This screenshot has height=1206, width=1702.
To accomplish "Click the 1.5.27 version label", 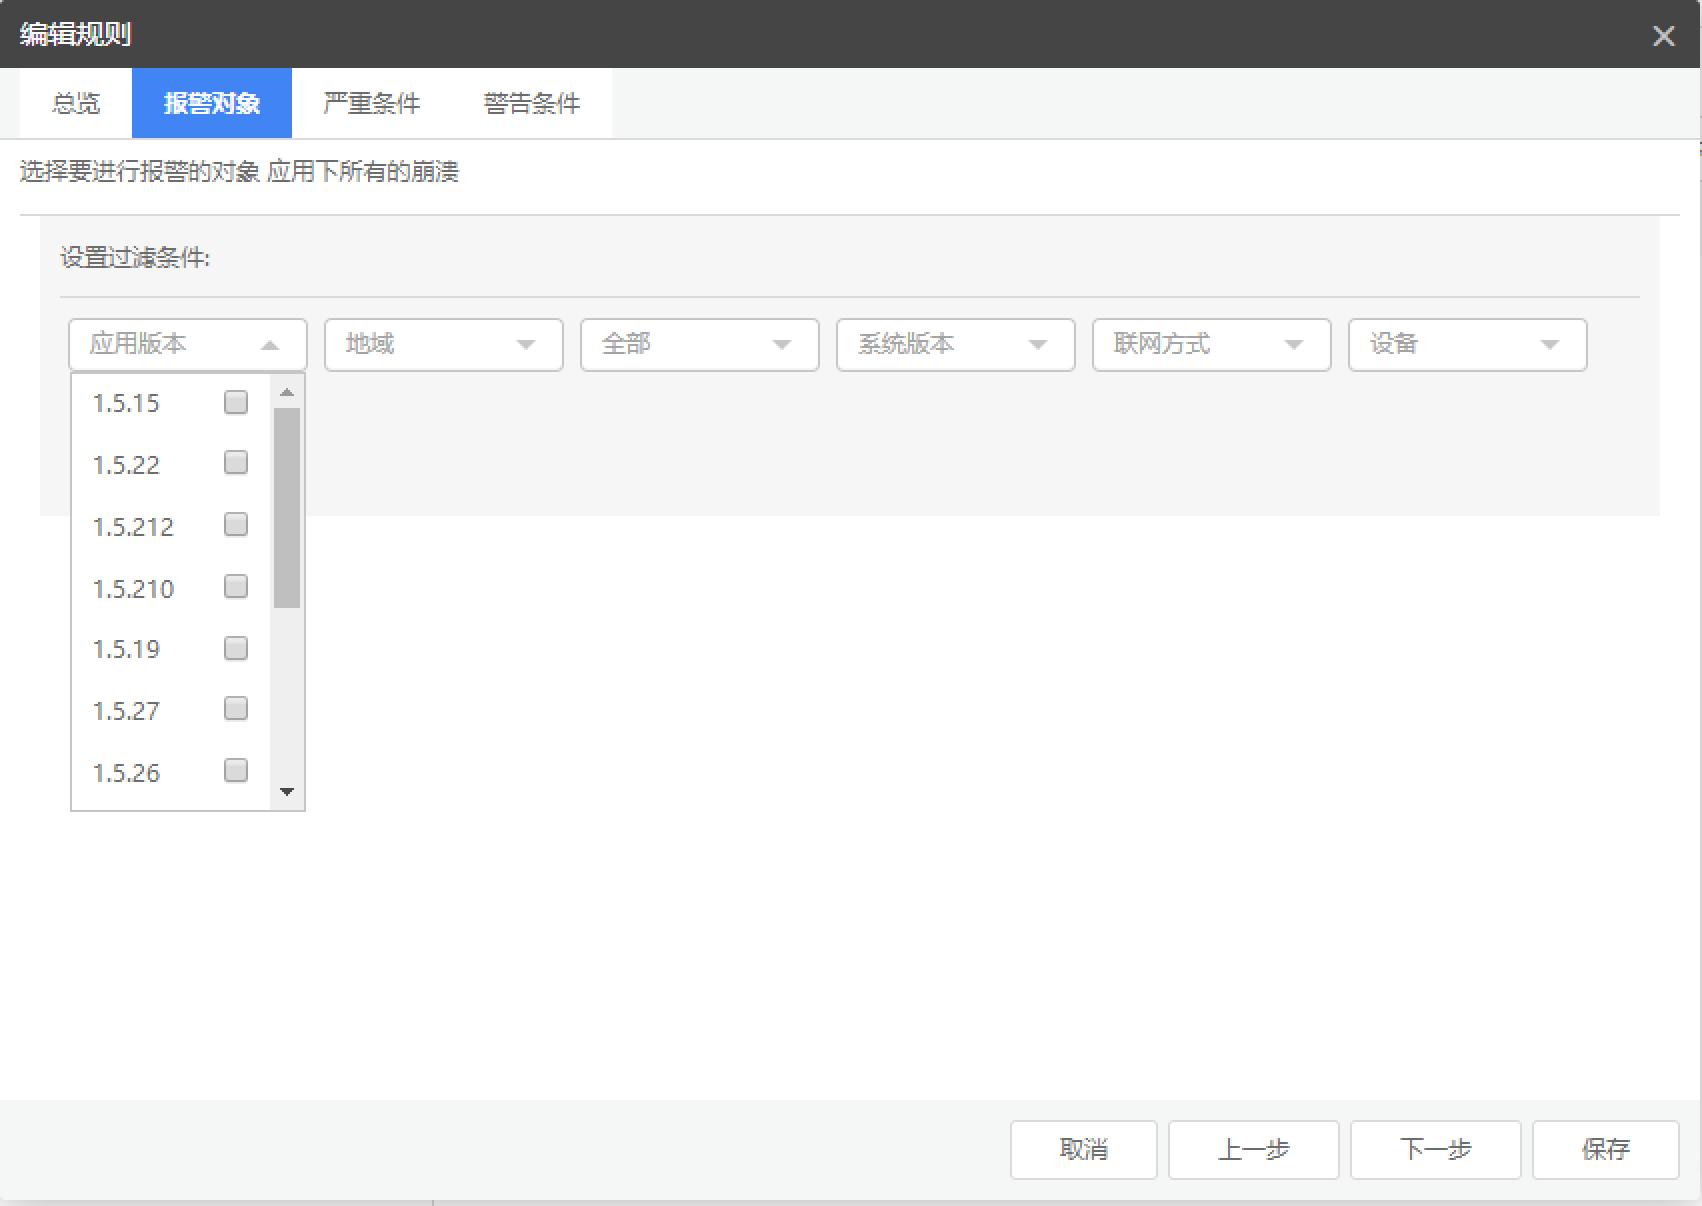I will pos(126,712).
